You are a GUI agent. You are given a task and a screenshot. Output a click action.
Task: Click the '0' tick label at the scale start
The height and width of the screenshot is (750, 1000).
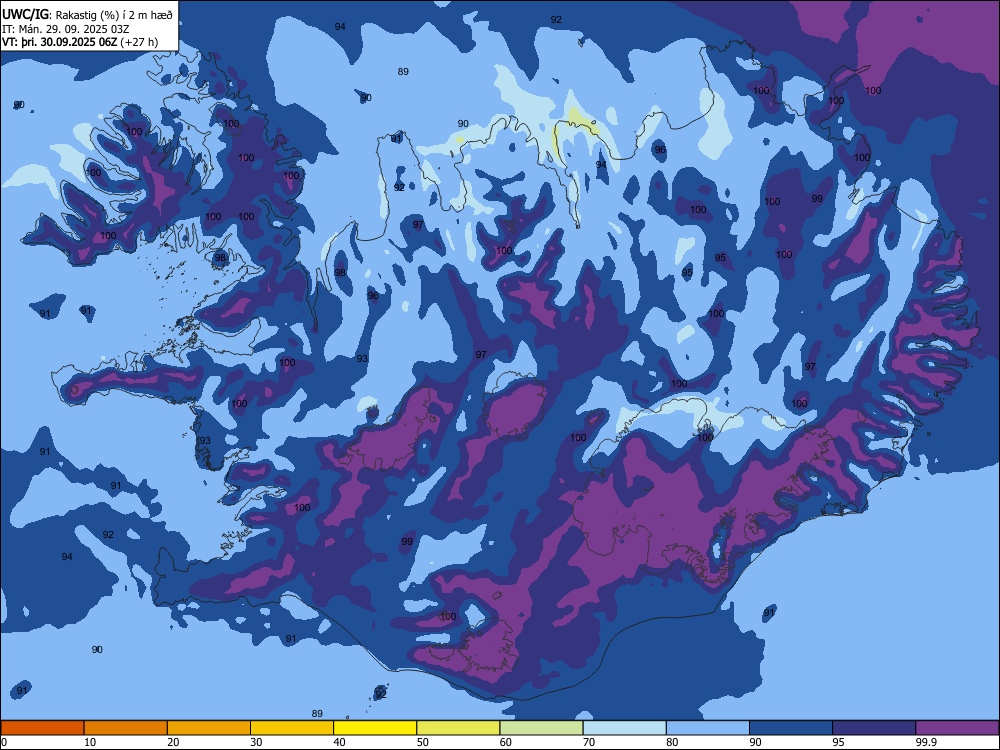coord(4,742)
